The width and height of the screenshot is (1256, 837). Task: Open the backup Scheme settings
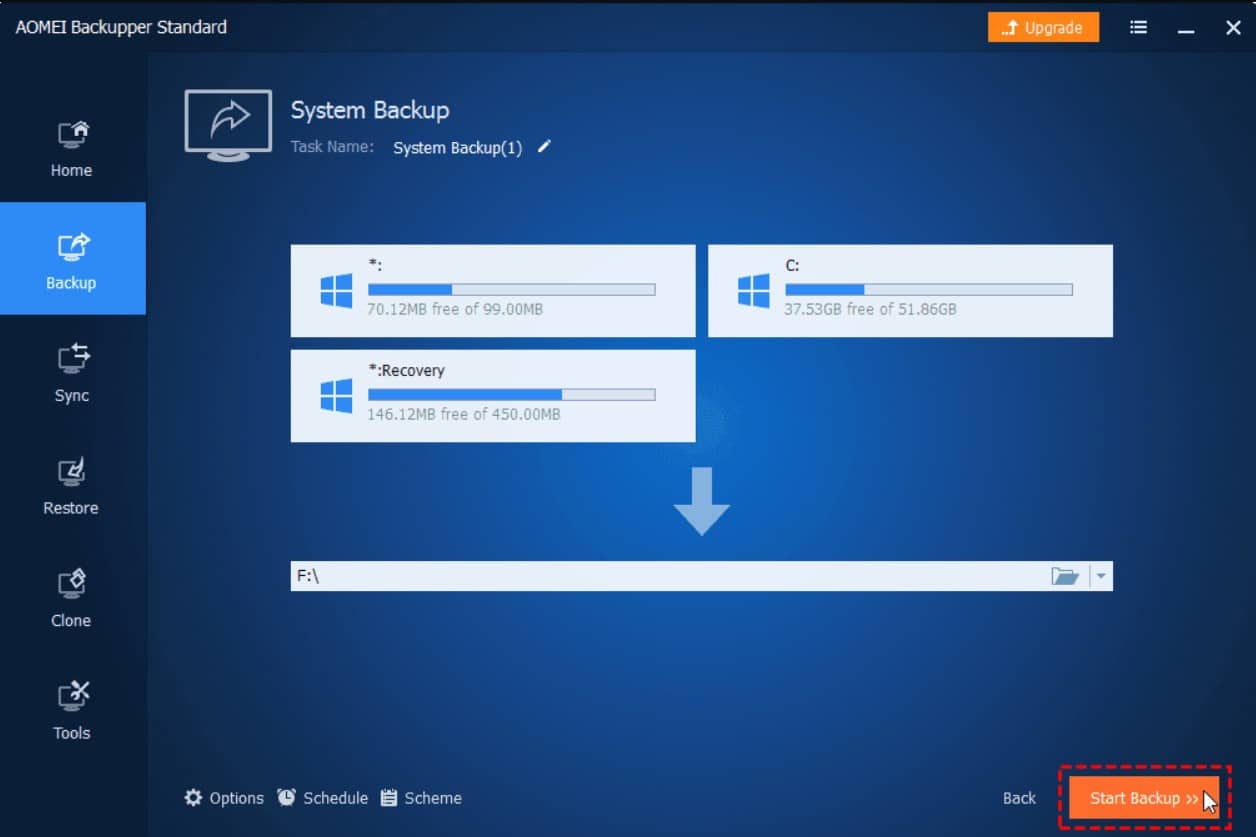[421, 798]
